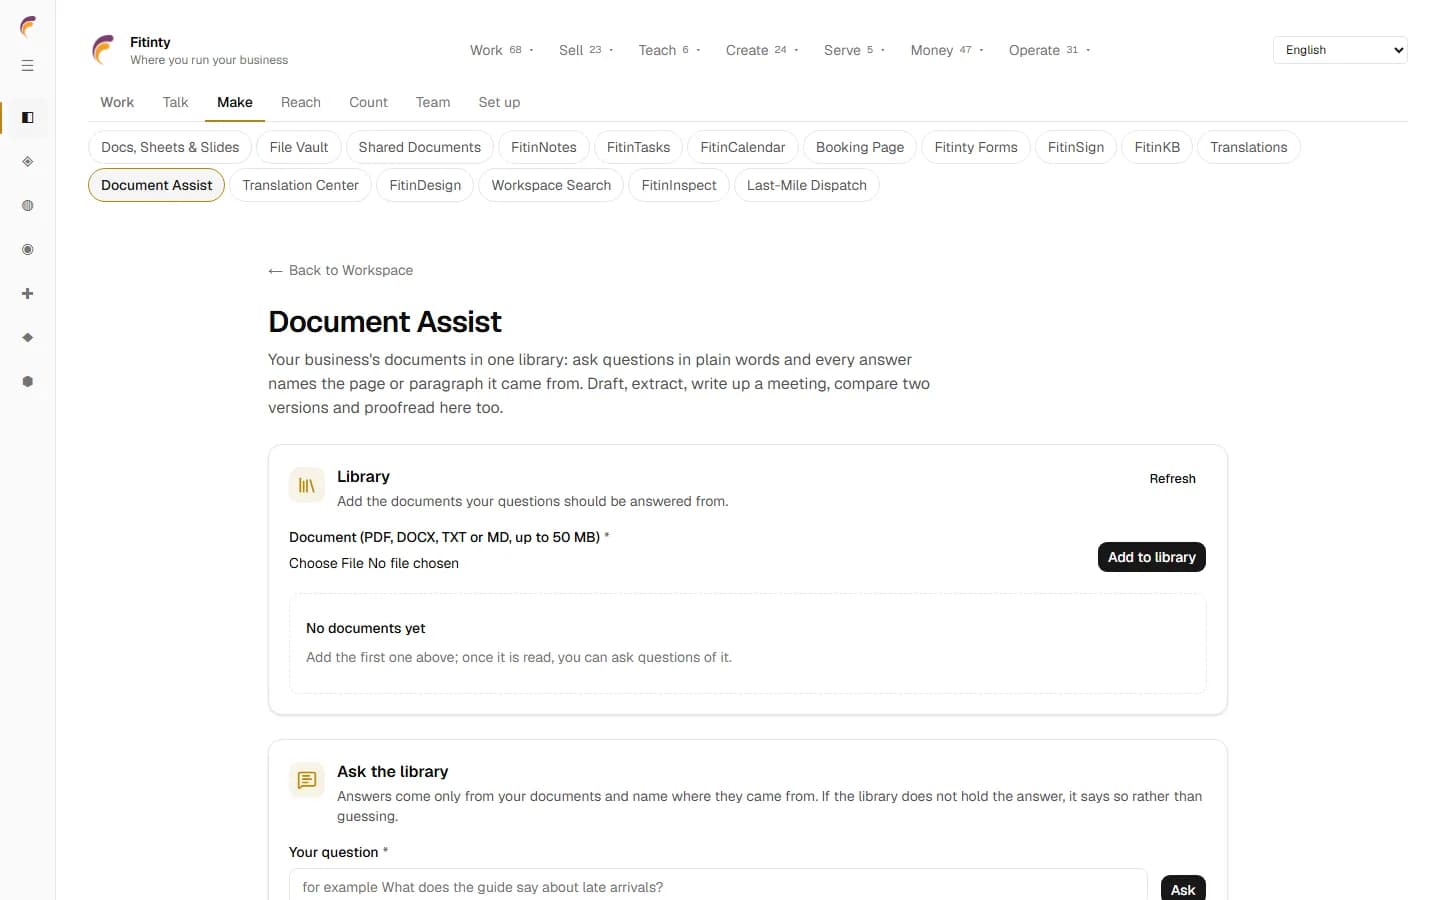Click the Your question input field
This screenshot has height=900, width=1440.
[718, 887]
